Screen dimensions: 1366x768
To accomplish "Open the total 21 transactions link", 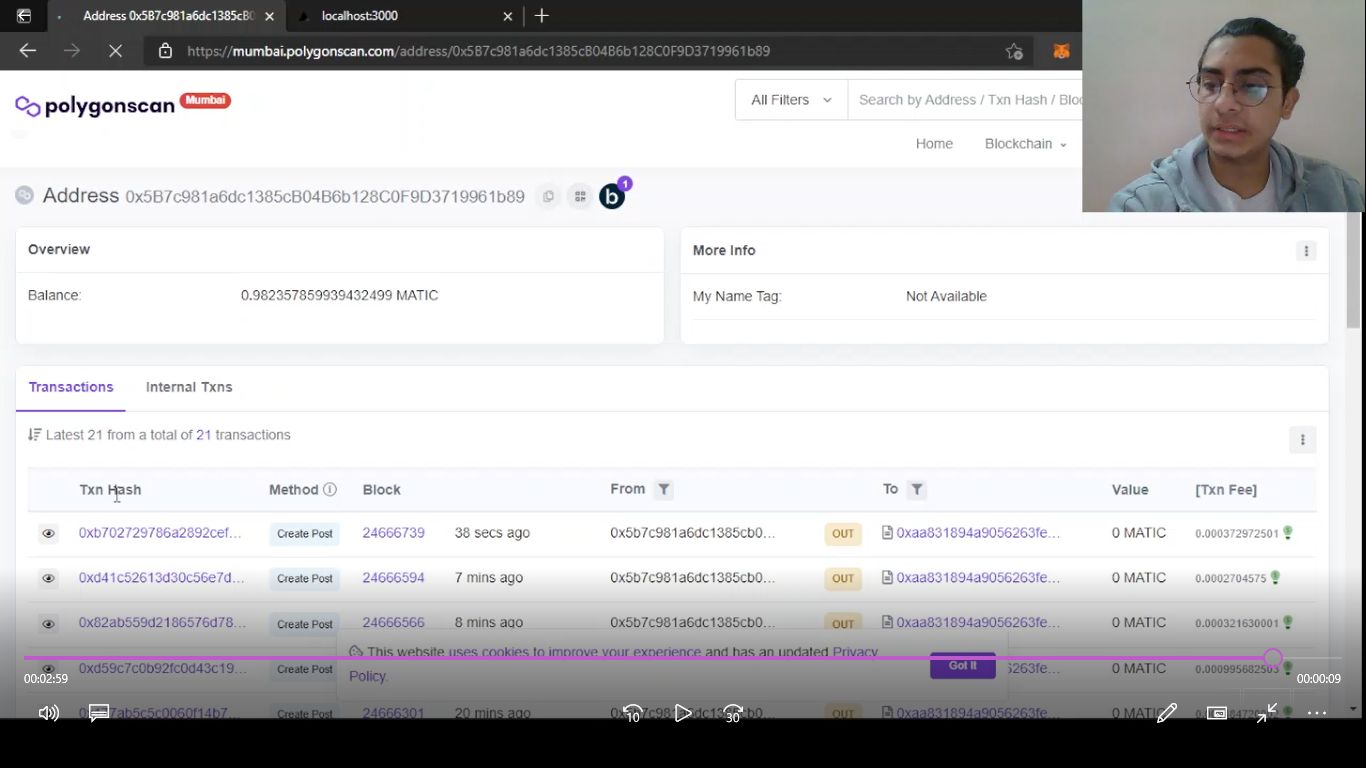I will click(x=204, y=435).
